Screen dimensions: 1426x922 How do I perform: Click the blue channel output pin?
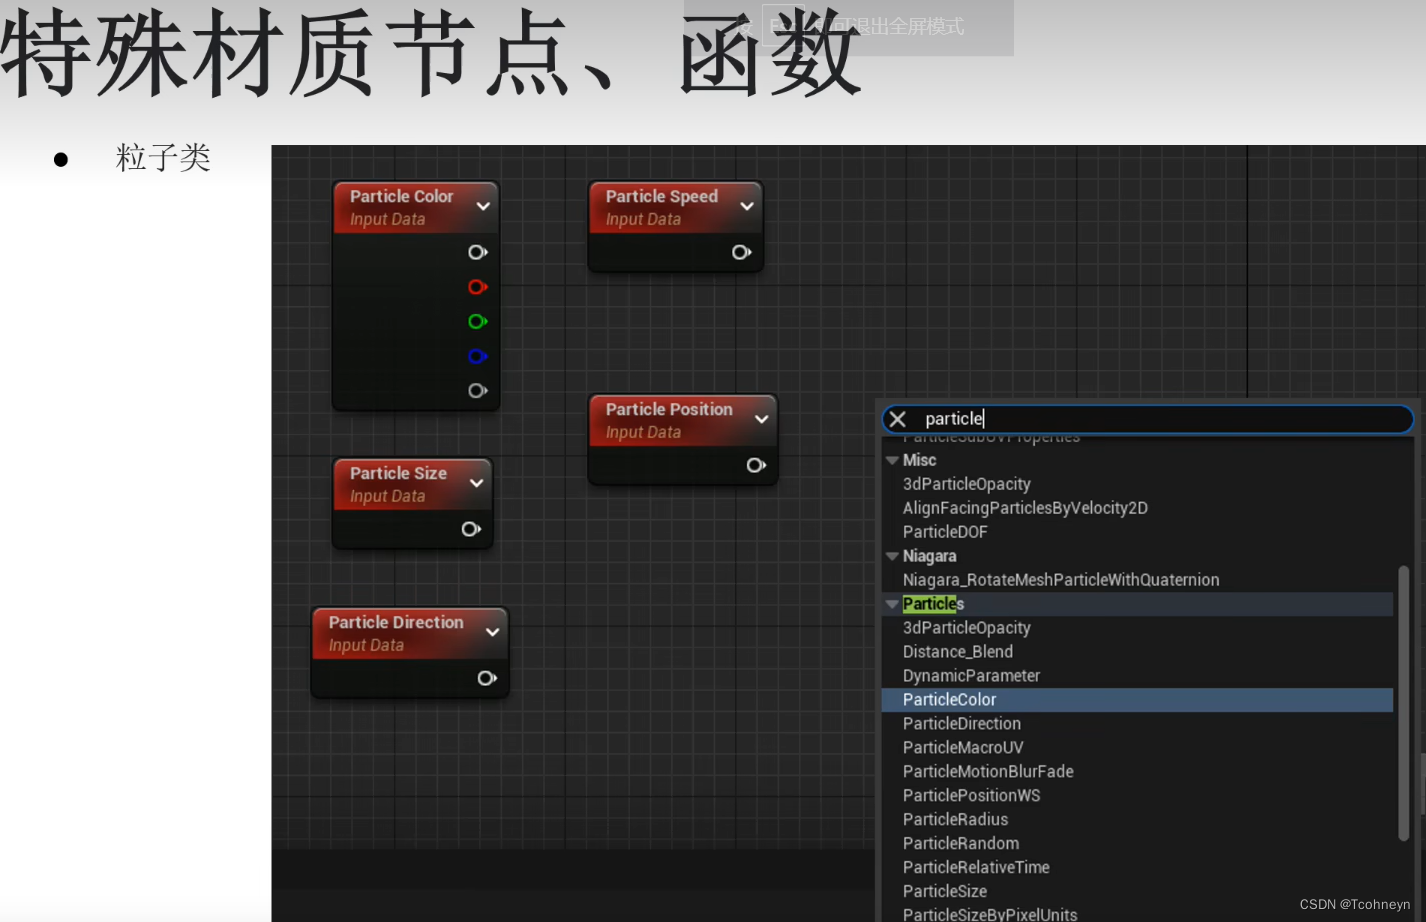[x=478, y=356]
